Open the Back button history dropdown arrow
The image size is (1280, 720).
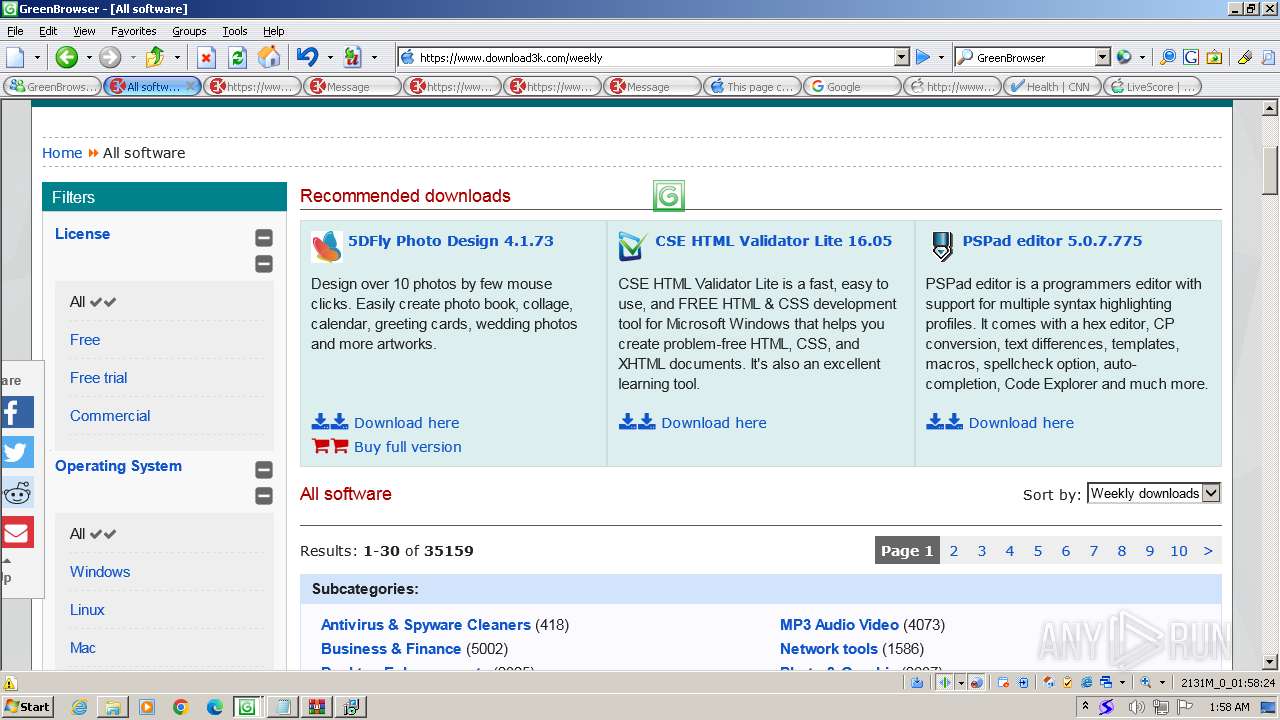pyautogui.click(x=88, y=57)
